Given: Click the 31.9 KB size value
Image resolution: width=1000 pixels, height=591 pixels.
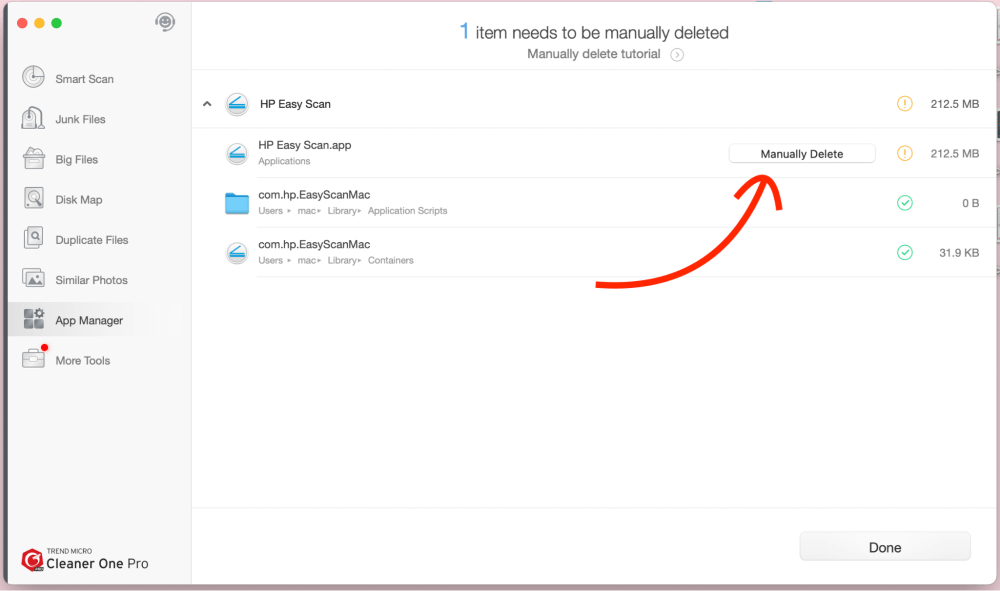Looking at the screenshot, I should pos(959,253).
